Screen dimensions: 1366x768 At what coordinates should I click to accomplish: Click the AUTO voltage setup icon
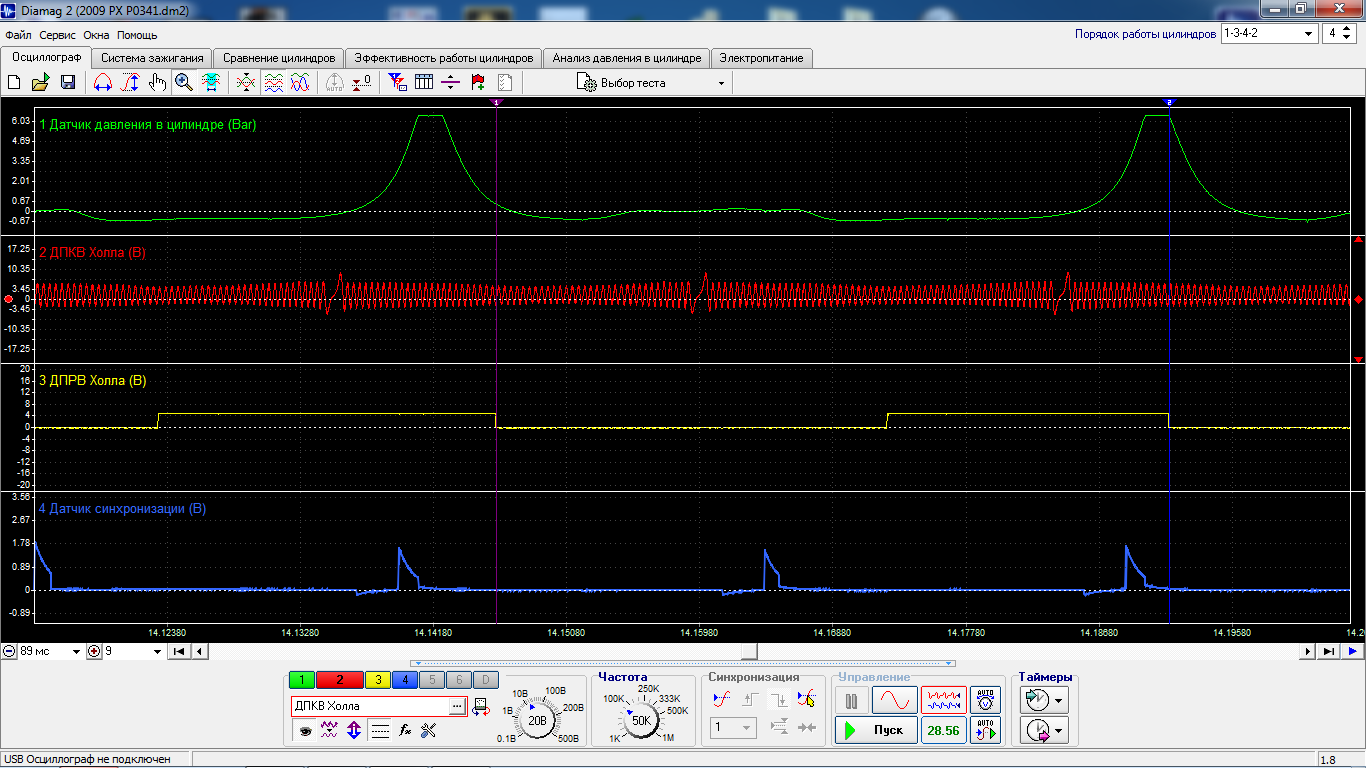tap(985, 700)
